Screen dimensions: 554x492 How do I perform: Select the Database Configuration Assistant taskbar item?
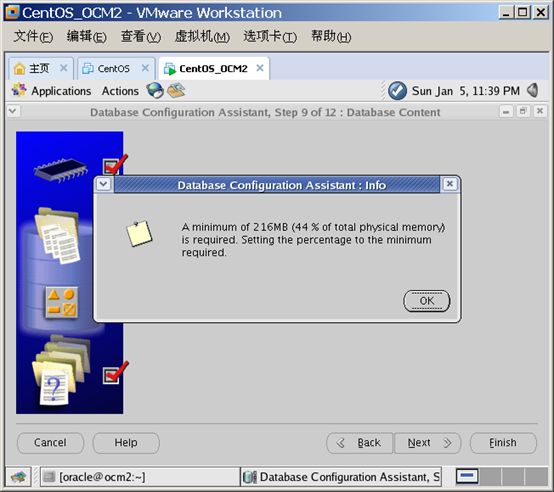click(341, 477)
